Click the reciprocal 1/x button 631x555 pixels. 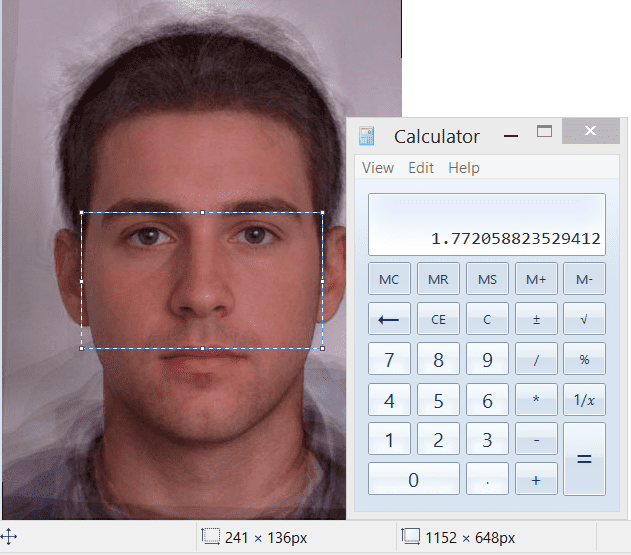point(584,400)
